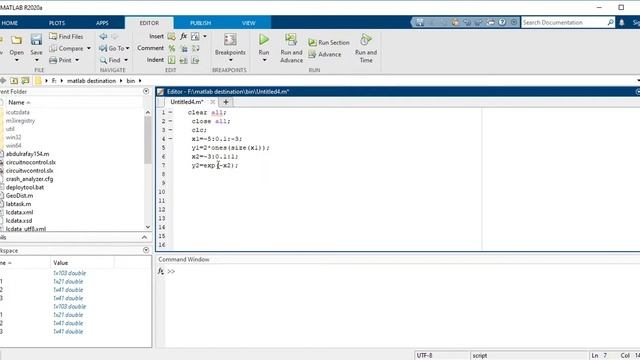The width and height of the screenshot is (640, 360).
Task: Click the uncomment icon
Action: pos(184,48)
